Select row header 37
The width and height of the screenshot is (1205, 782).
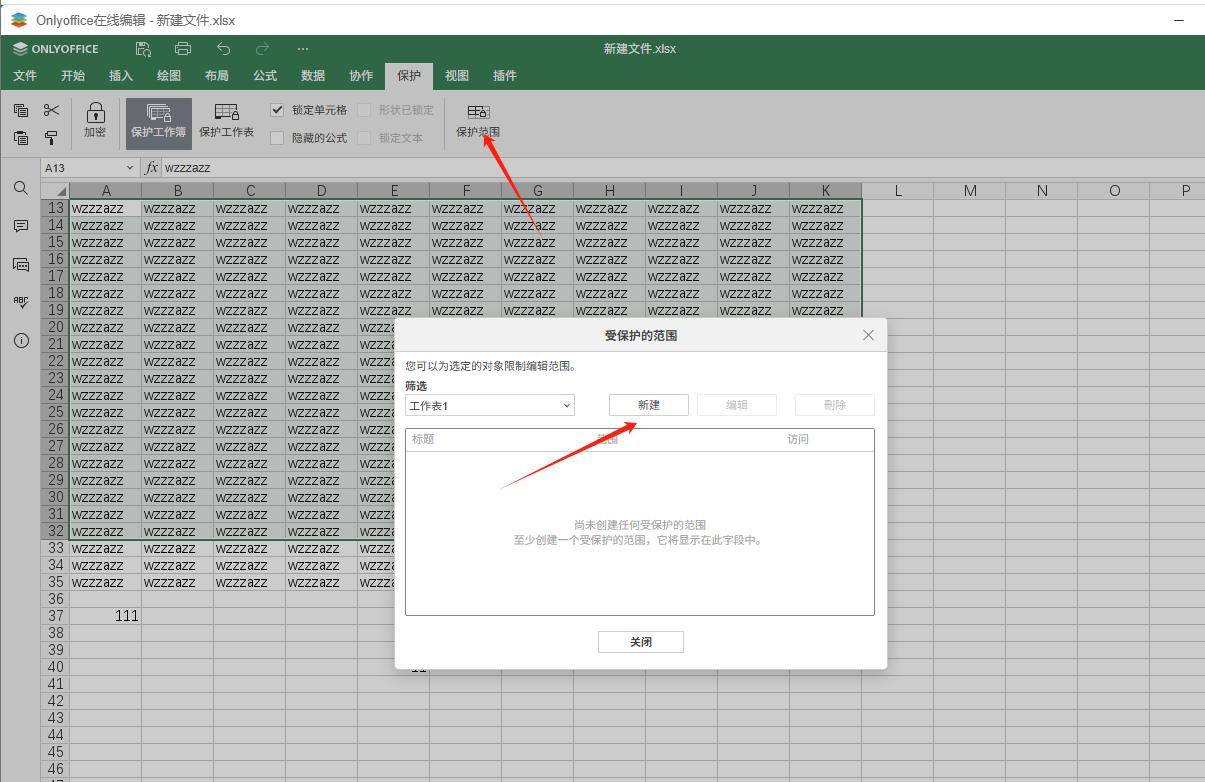point(55,616)
